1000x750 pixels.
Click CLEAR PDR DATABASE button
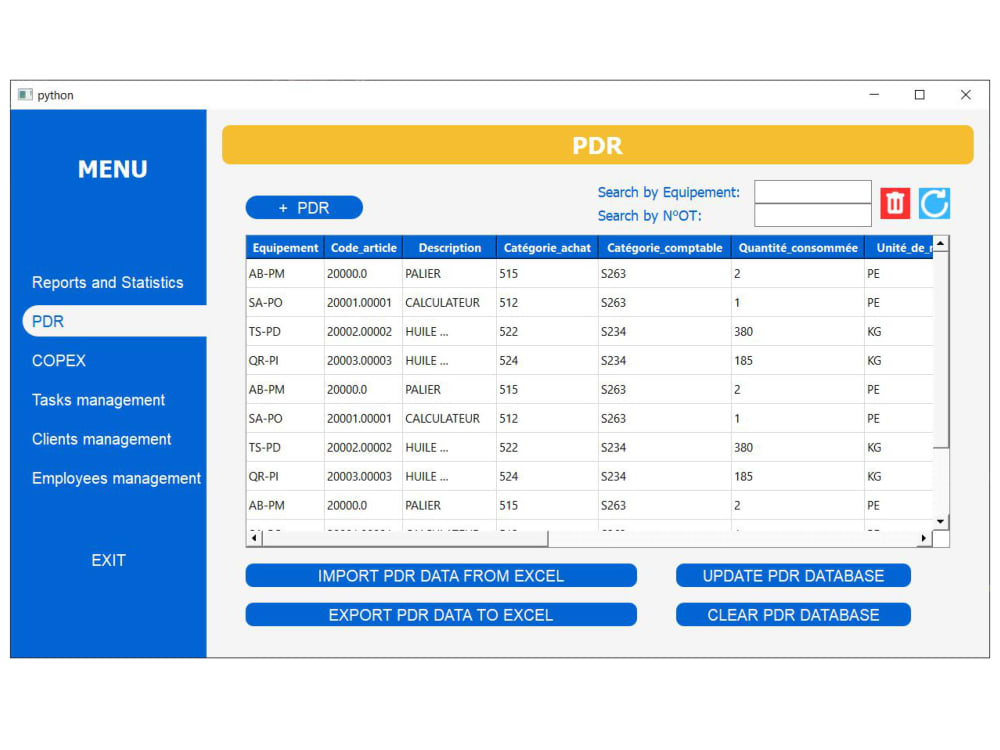[x=793, y=615]
